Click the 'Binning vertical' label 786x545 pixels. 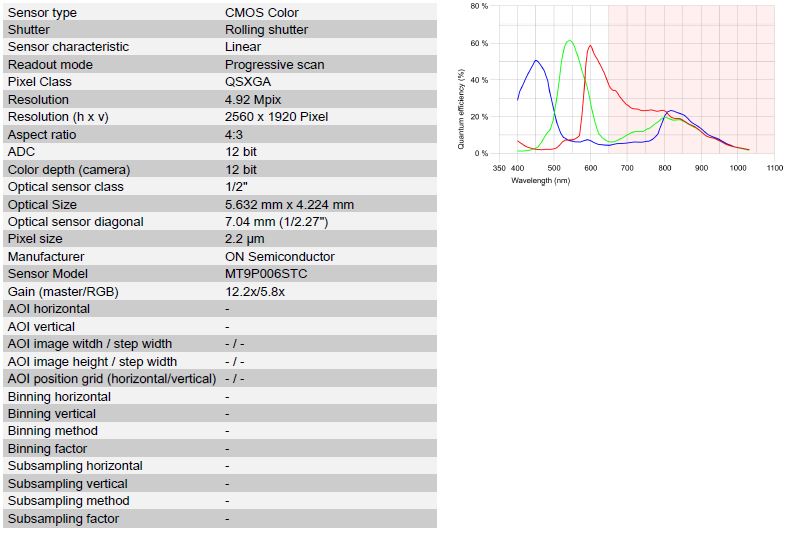[52, 414]
